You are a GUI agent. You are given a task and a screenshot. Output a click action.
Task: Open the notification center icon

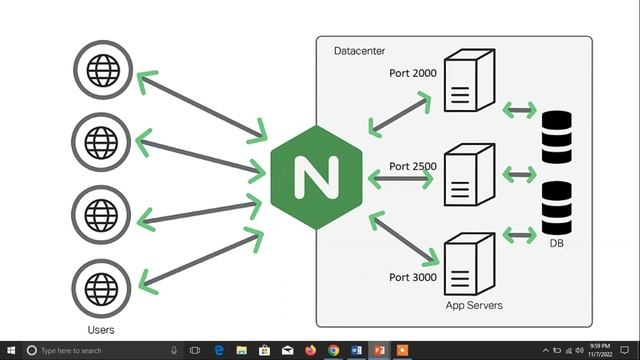[624, 350]
